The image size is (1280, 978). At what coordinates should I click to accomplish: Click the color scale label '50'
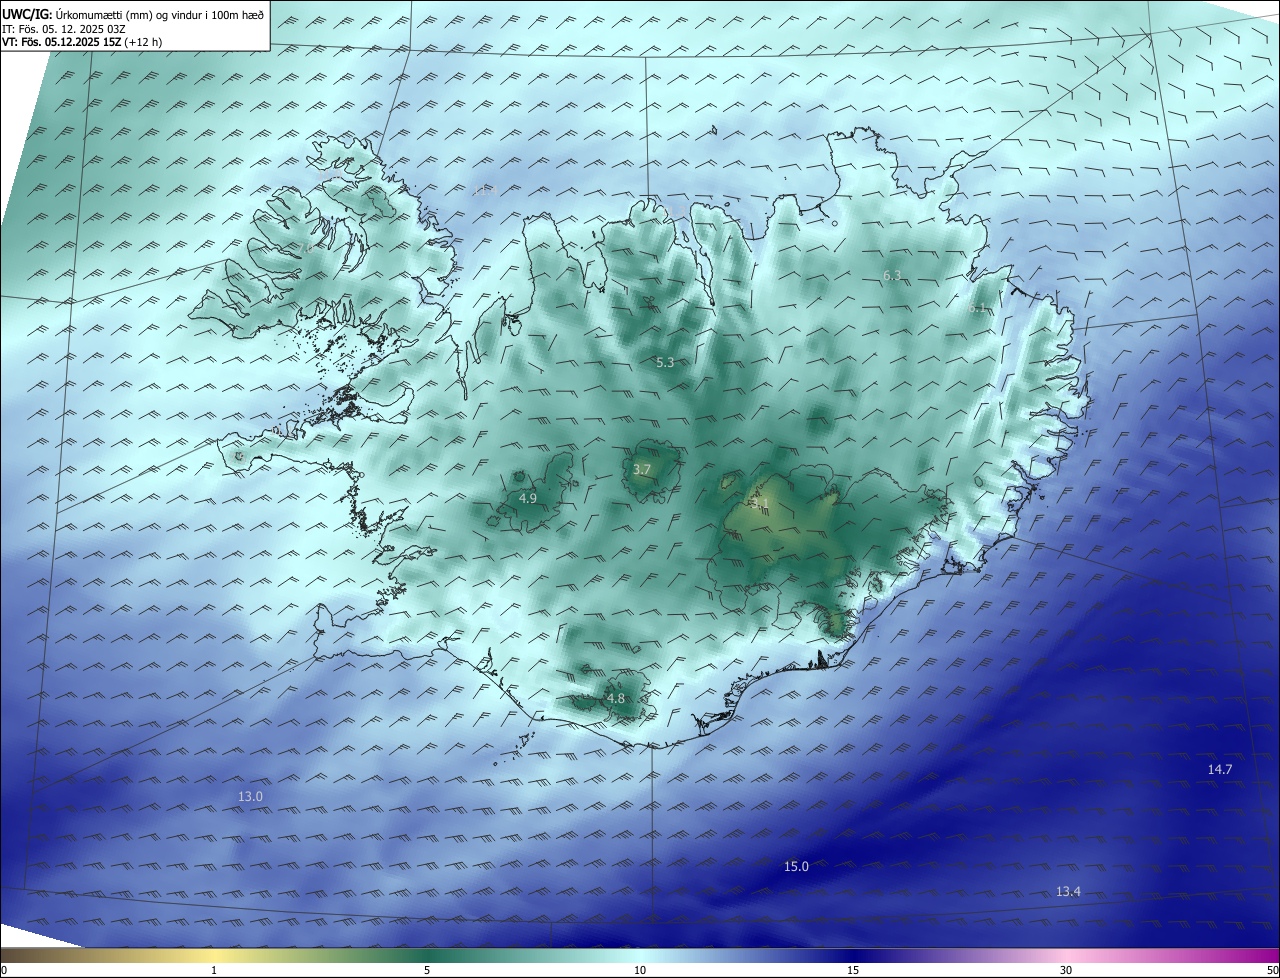(1272, 970)
